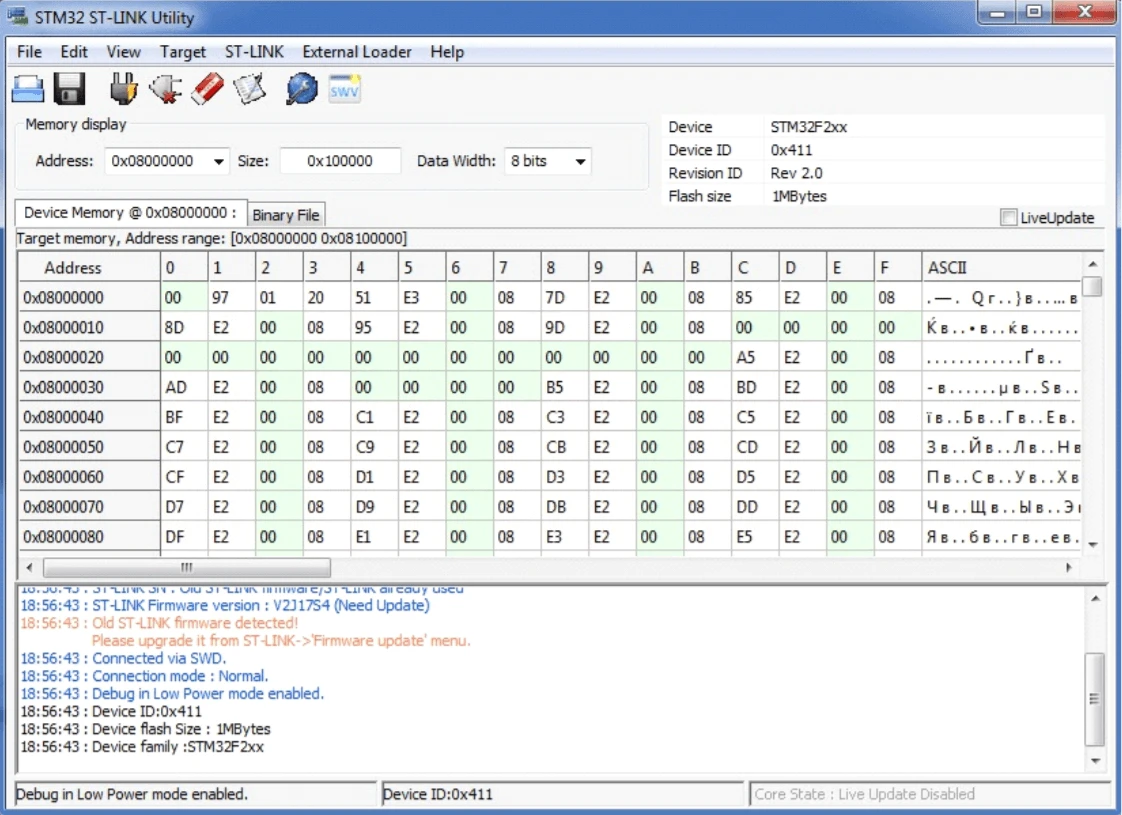Click the memory table scroll right arrow
This screenshot has width=1122, height=815.
tap(1069, 567)
